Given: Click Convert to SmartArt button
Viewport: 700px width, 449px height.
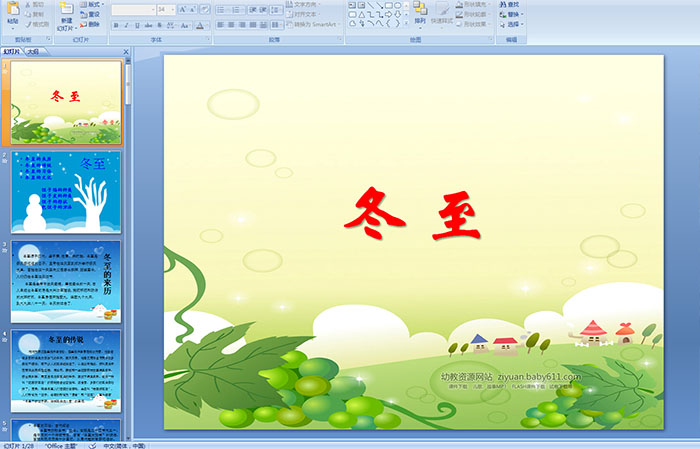Looking at the screenshot, I should [x=313, y=24].
